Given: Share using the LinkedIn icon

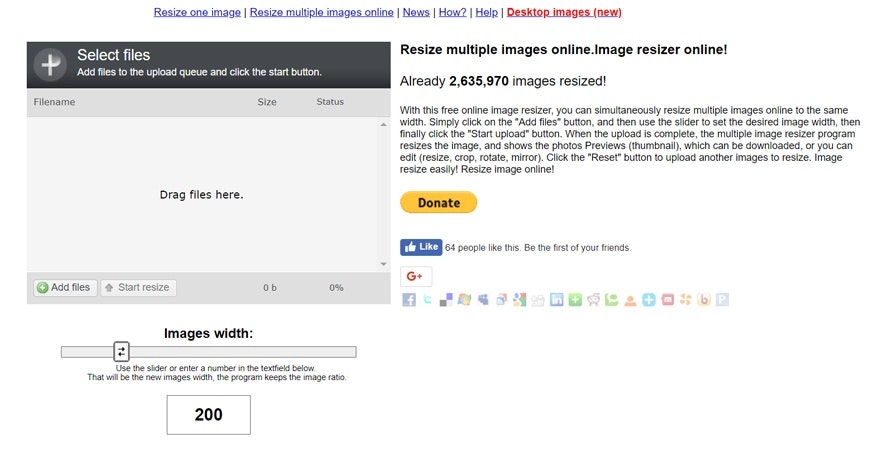Looking at the screenshot, I should [x=556, y=299].
